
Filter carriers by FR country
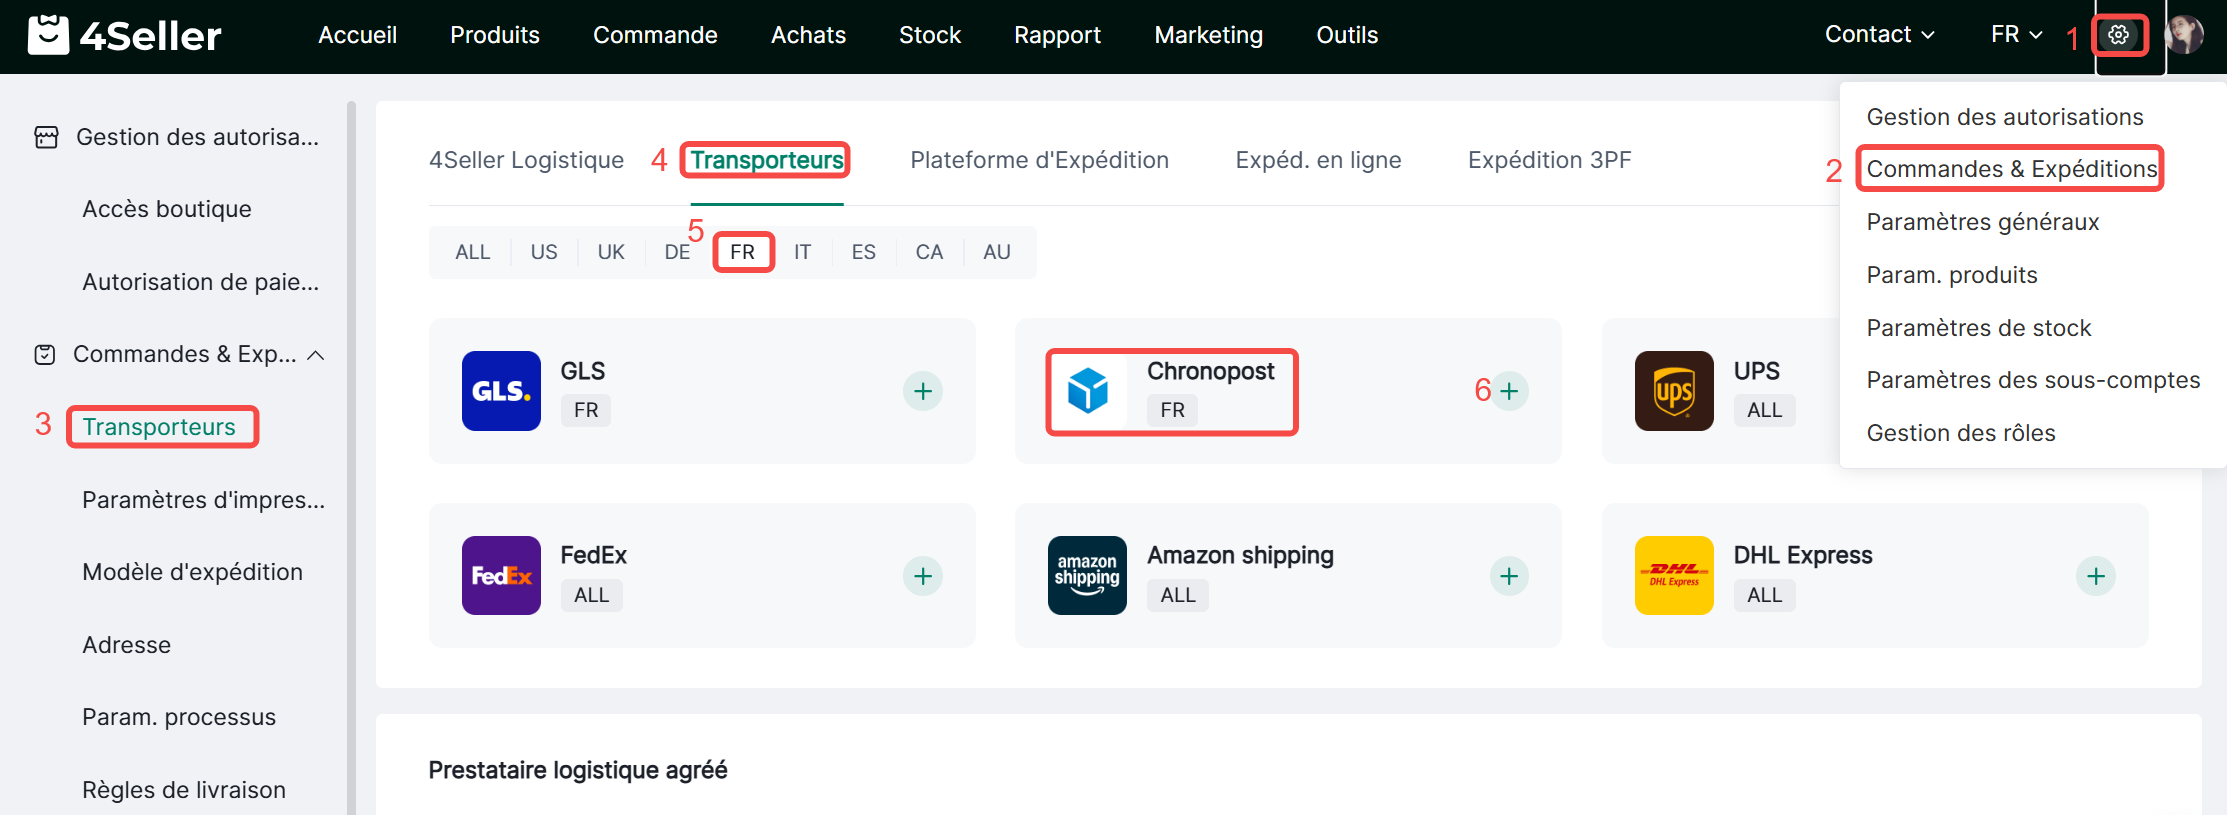[742, 252]
